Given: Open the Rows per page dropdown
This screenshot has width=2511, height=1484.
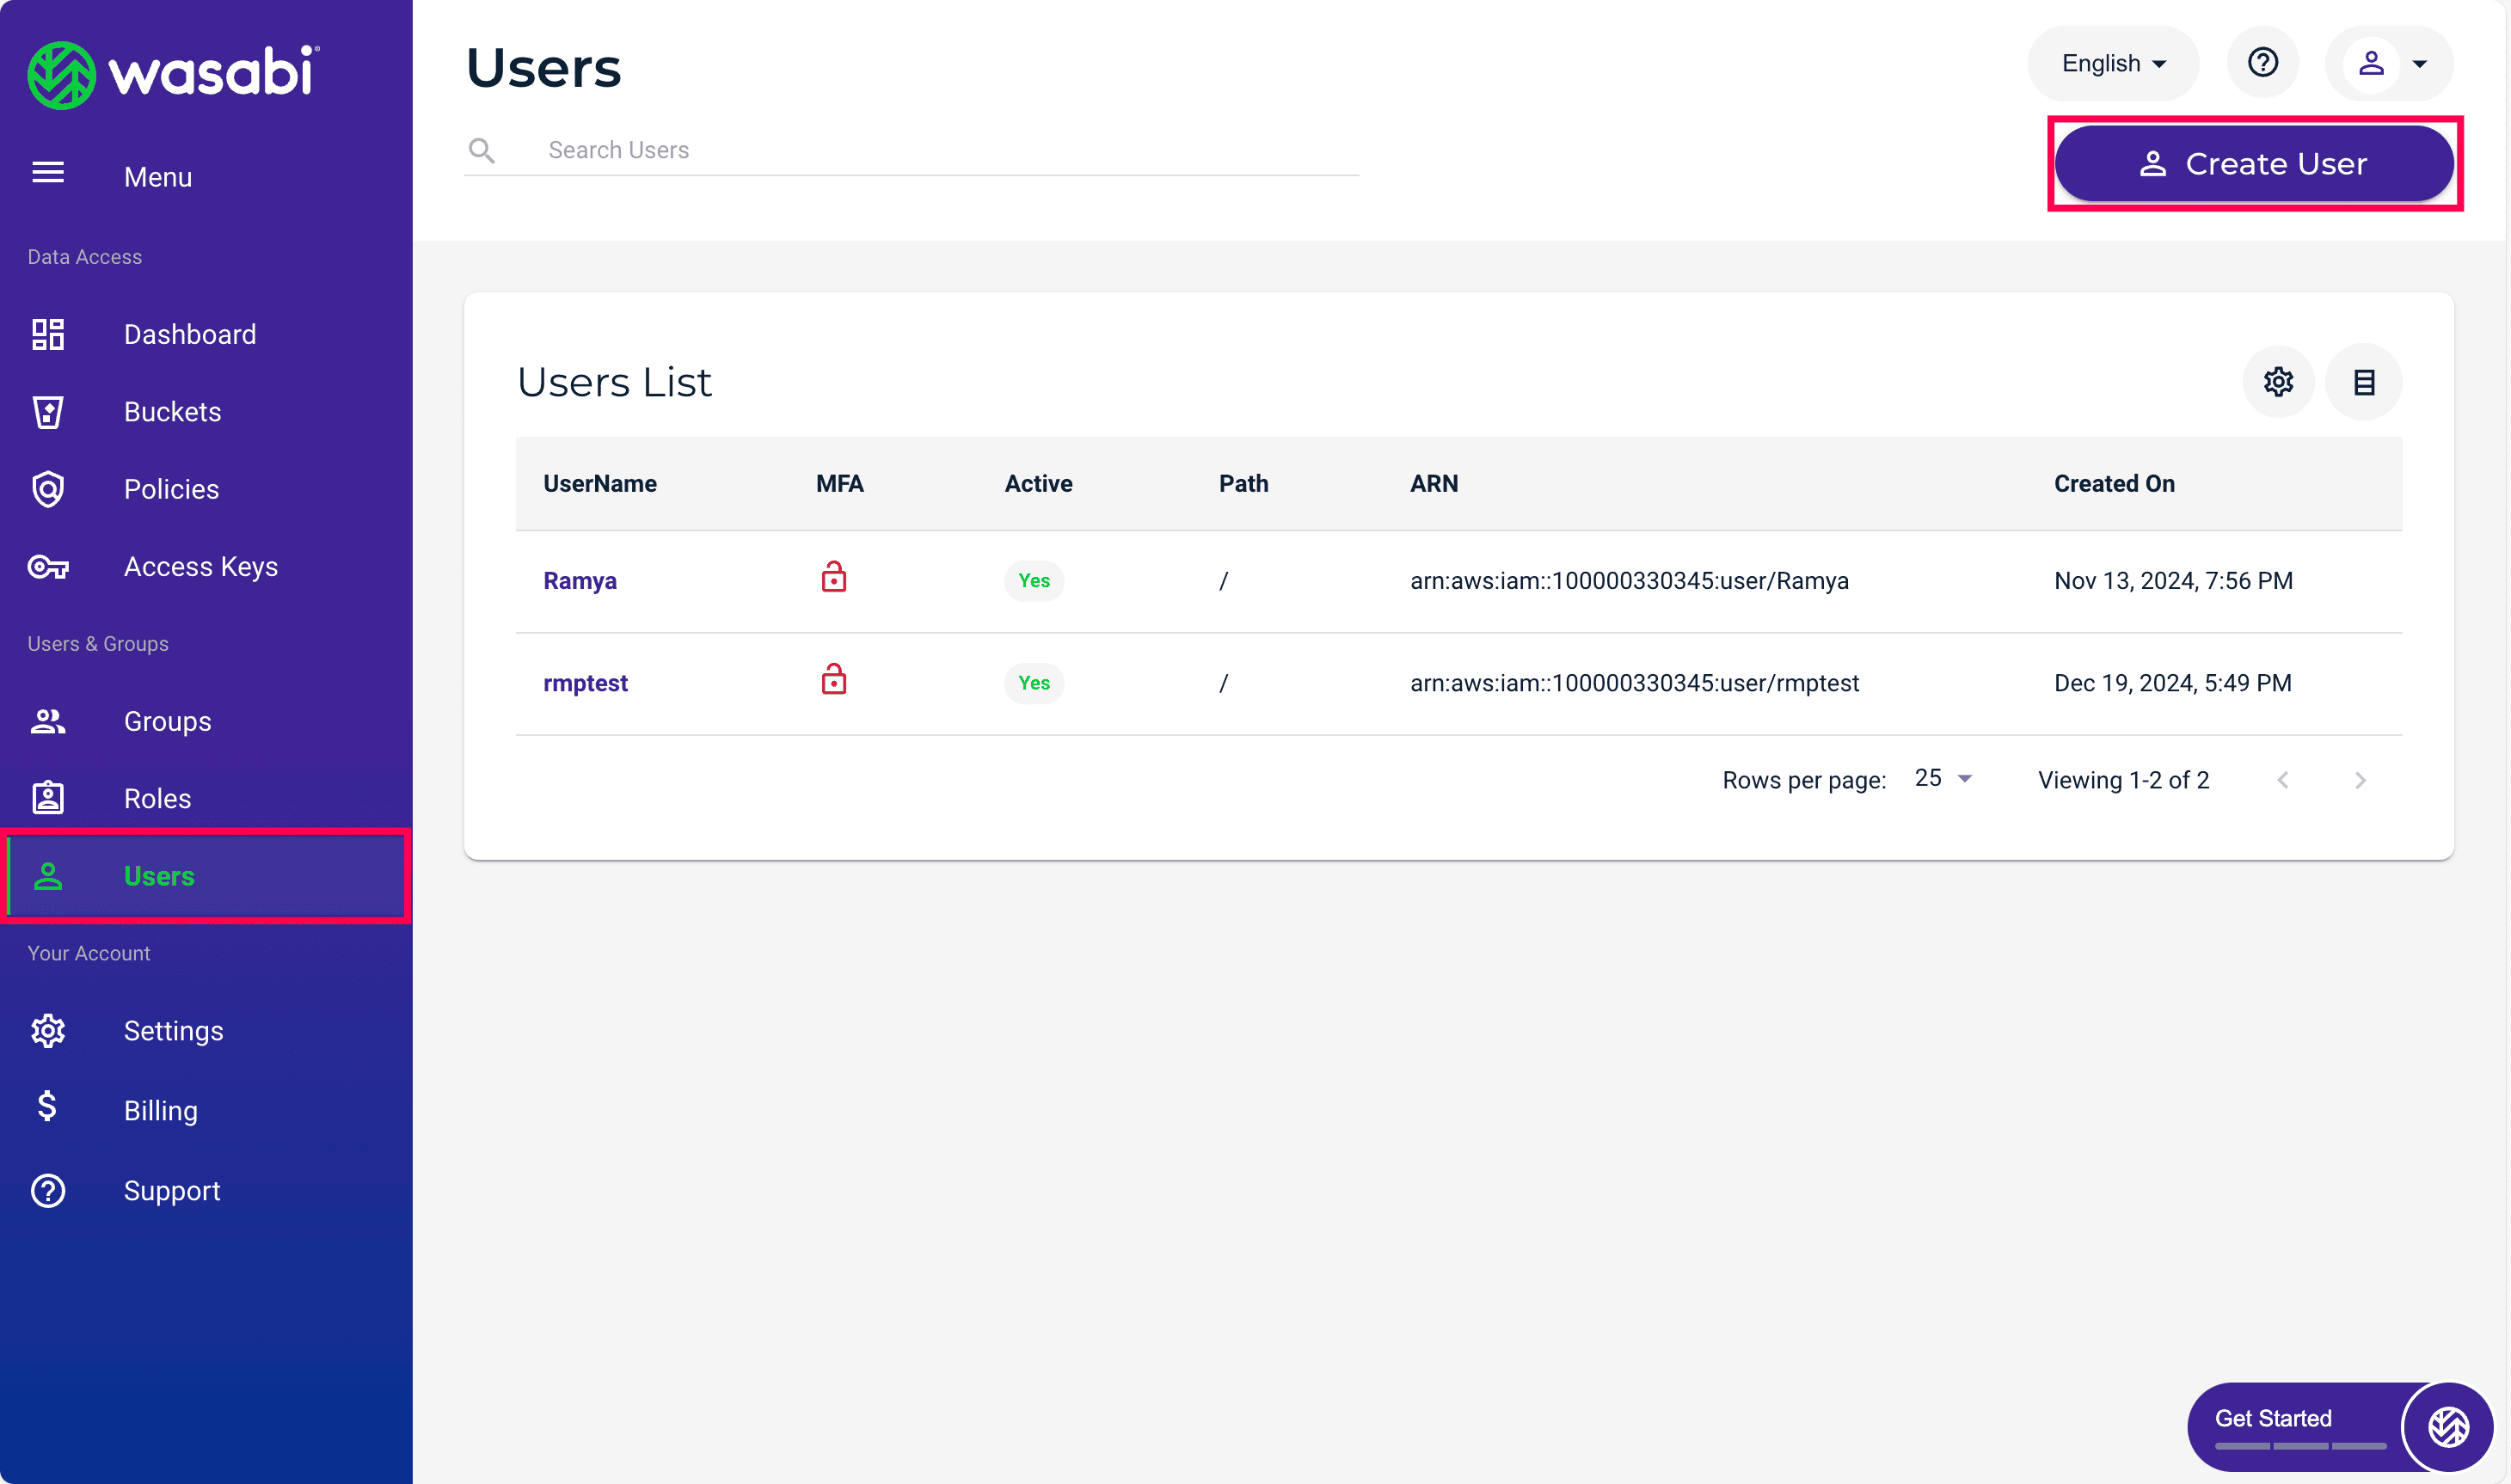Looking at the screenshot, I should point(1942,778).
